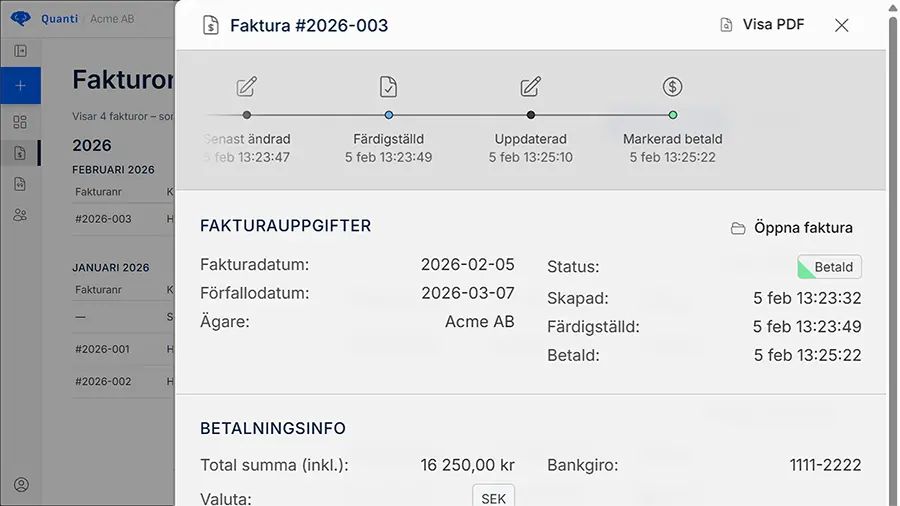900x506 pixels.
Task: Click the PDF file icon
Action: (726, 25)
